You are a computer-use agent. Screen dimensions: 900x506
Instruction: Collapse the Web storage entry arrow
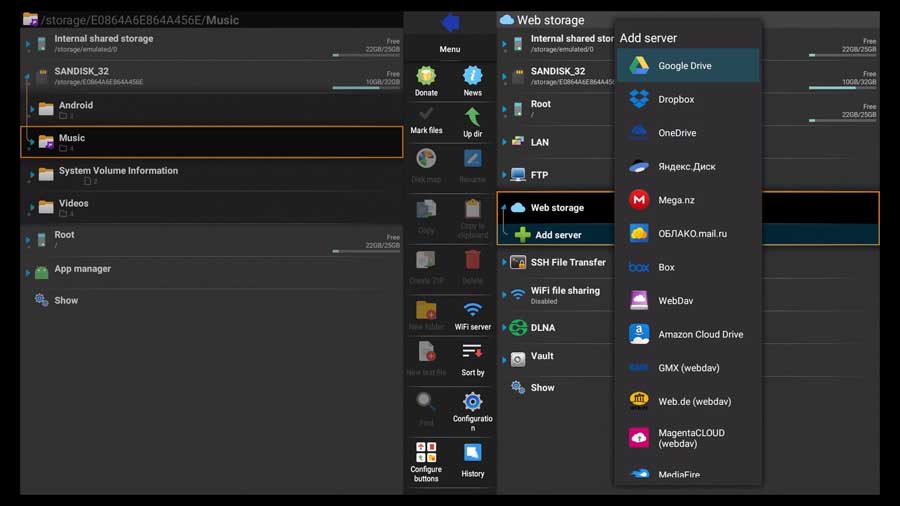point(504,207)
